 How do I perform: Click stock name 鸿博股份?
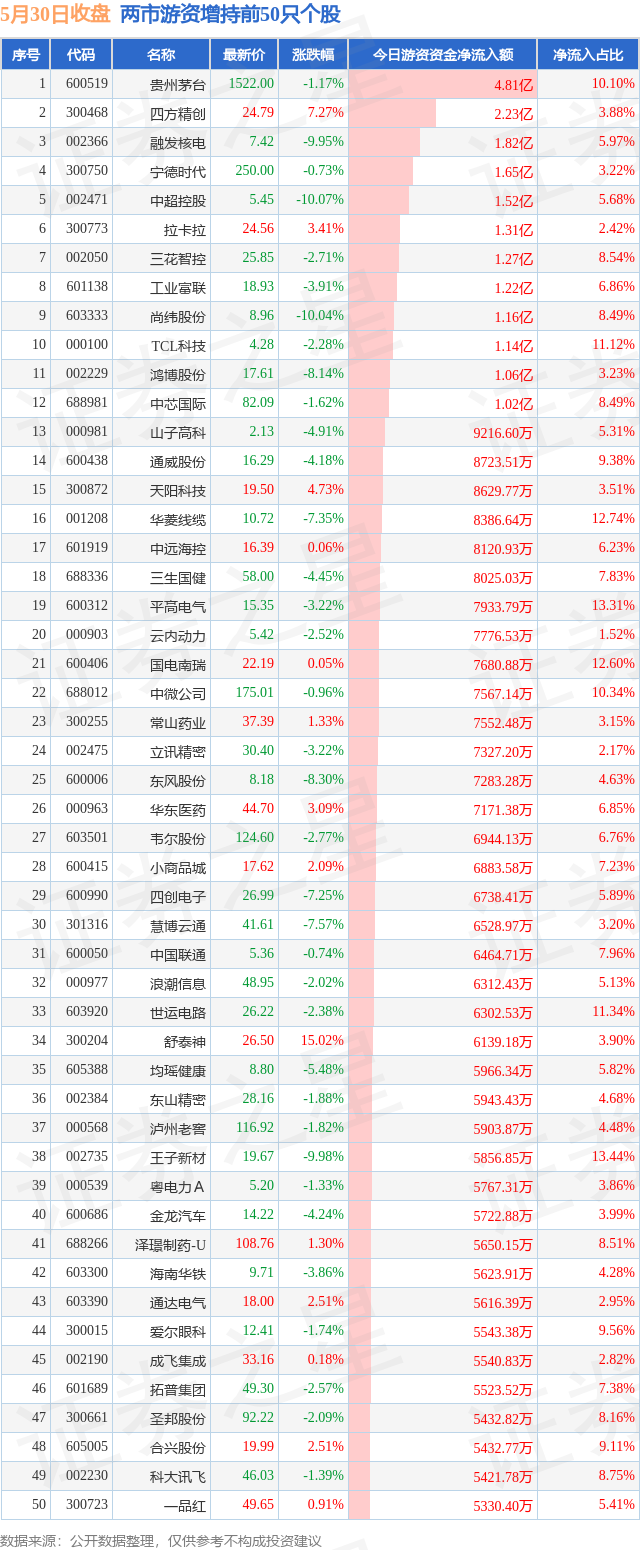pyautogui.click(x=178, y=375)
